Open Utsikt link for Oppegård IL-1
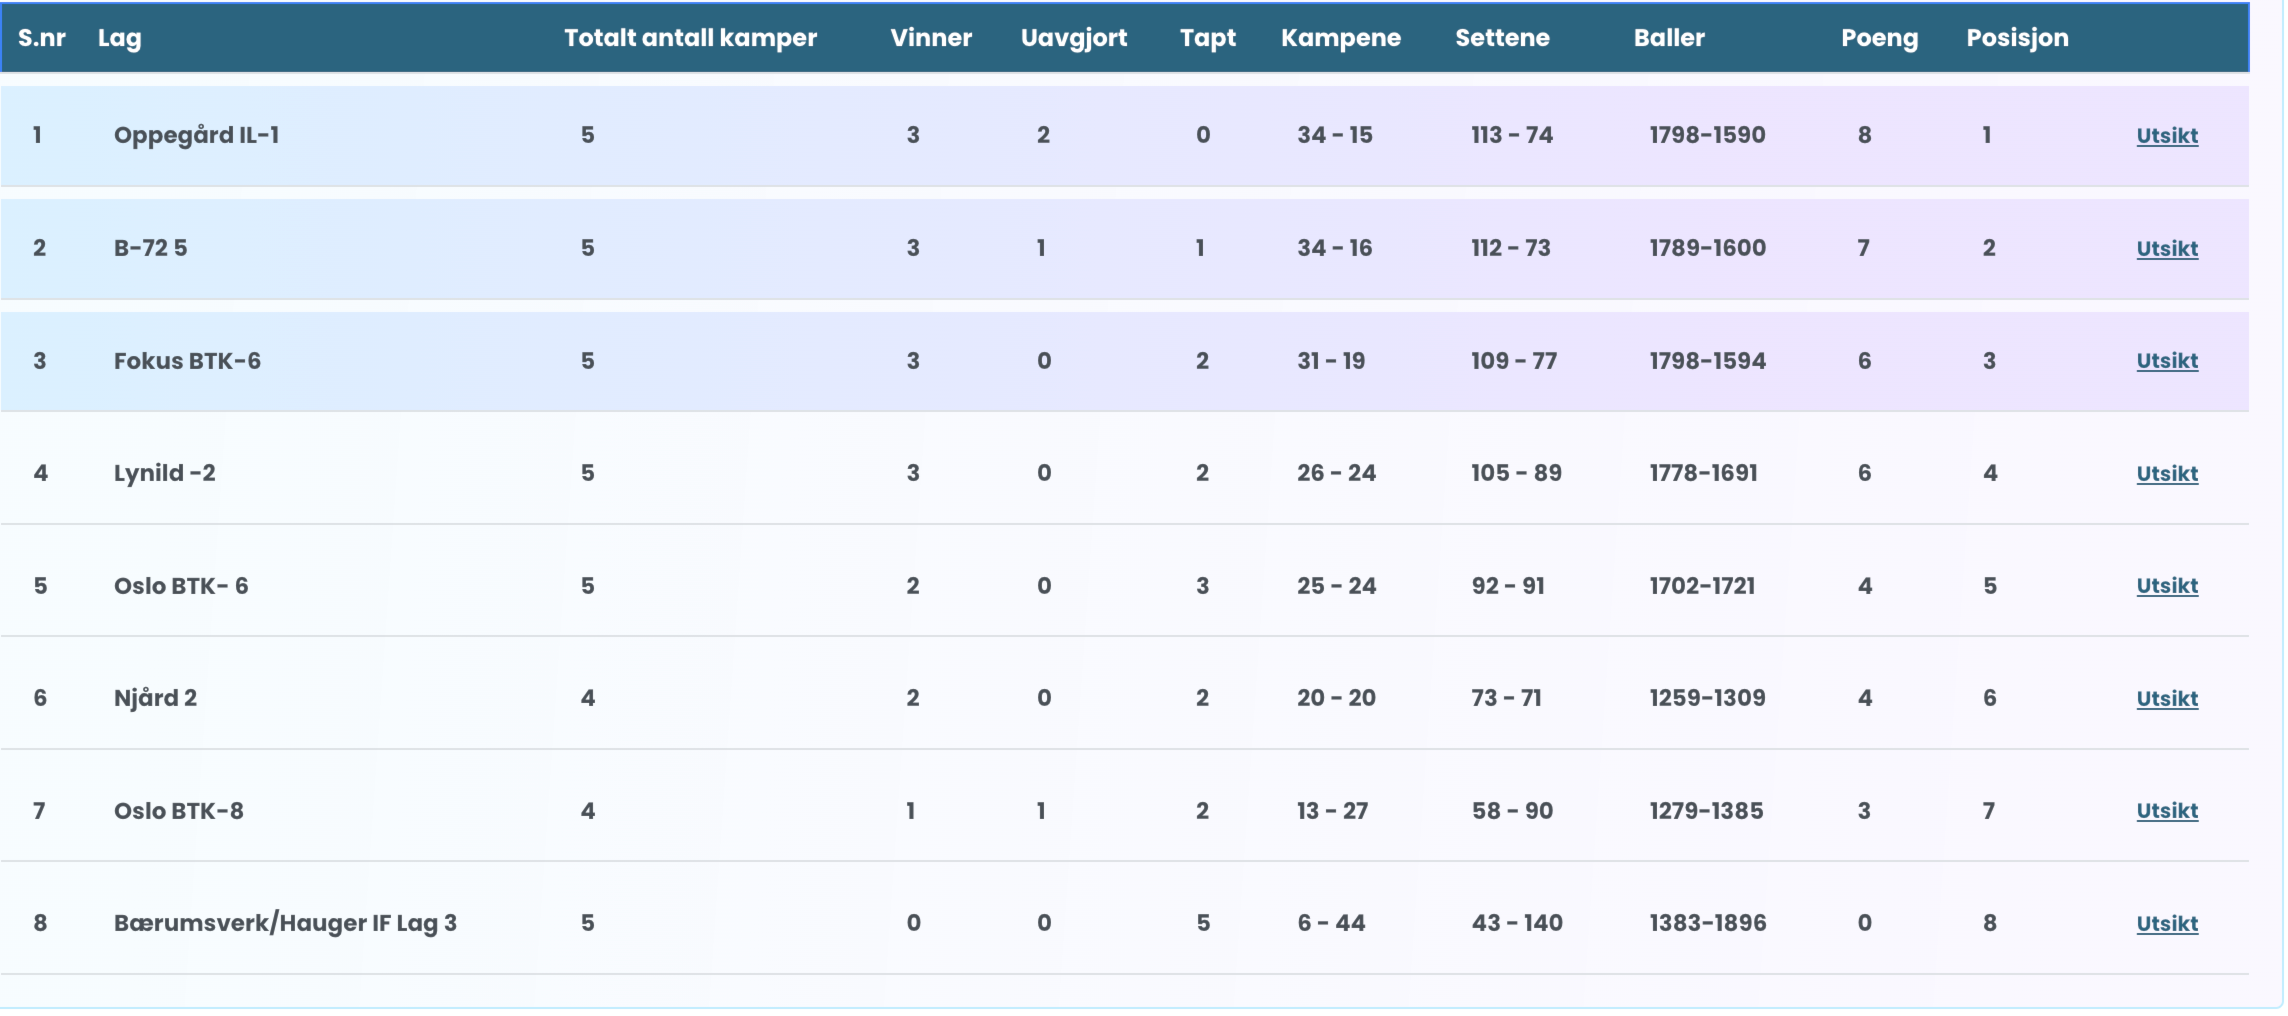 coord(2166,136)
